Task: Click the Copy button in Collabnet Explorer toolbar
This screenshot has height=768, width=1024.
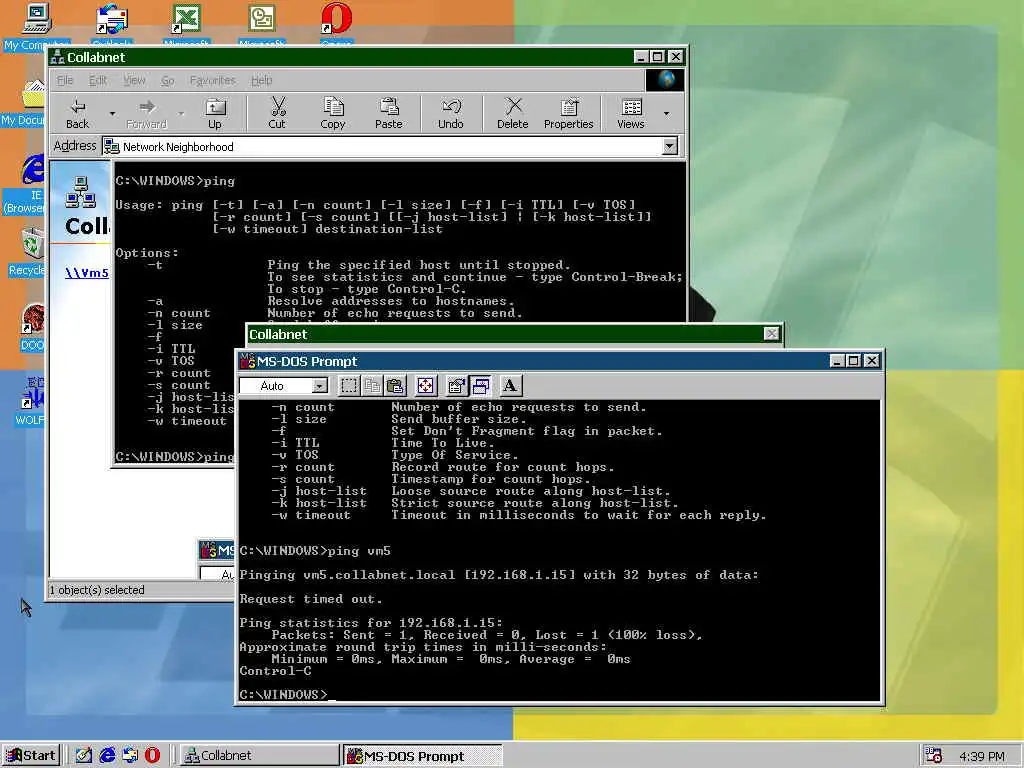Action: click(x=333, y=114)
